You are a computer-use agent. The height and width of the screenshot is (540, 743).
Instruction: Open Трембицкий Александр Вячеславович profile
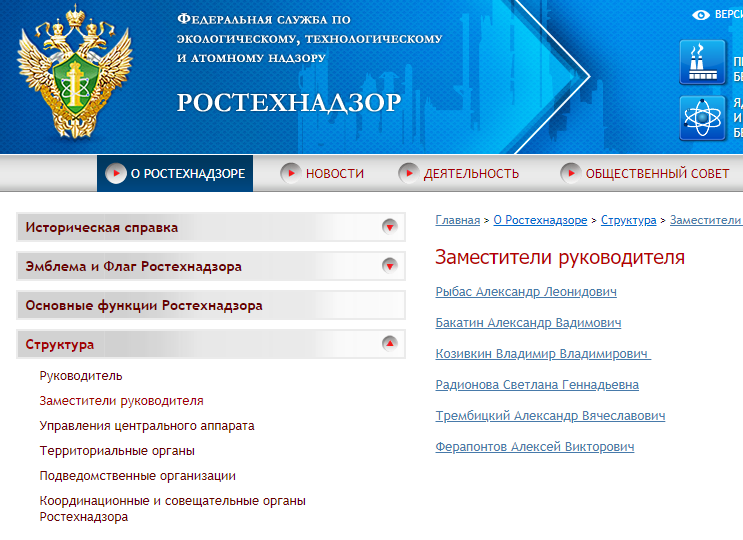click(550, 416)
